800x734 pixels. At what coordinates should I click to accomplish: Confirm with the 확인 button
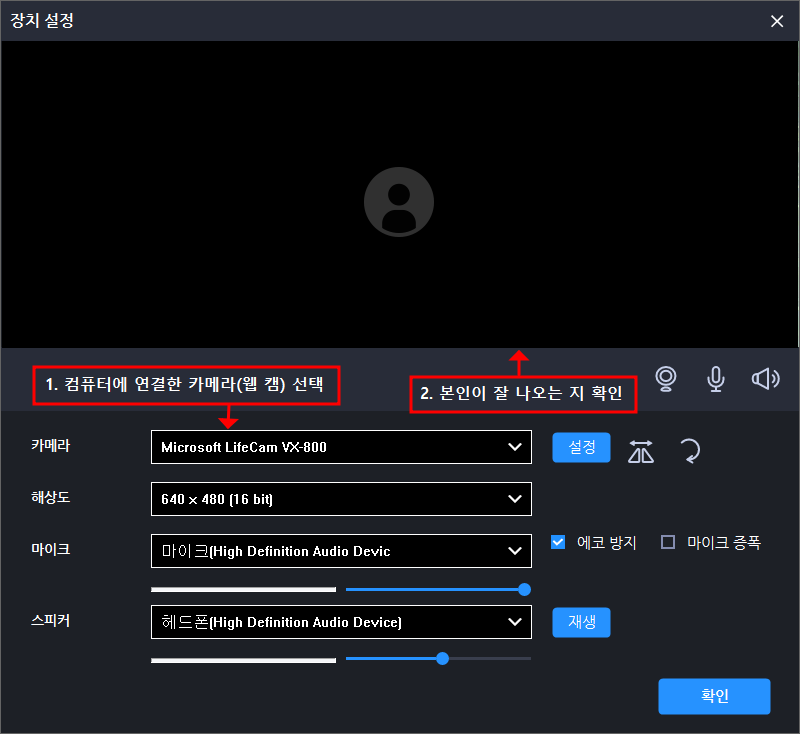pos(714,696)
